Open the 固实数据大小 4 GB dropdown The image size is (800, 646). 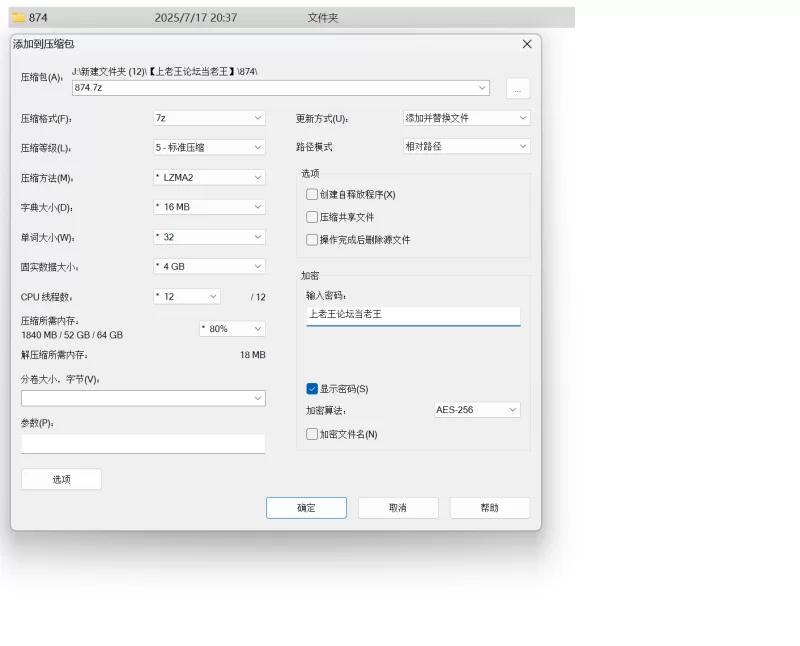click(x=209, y=266)
